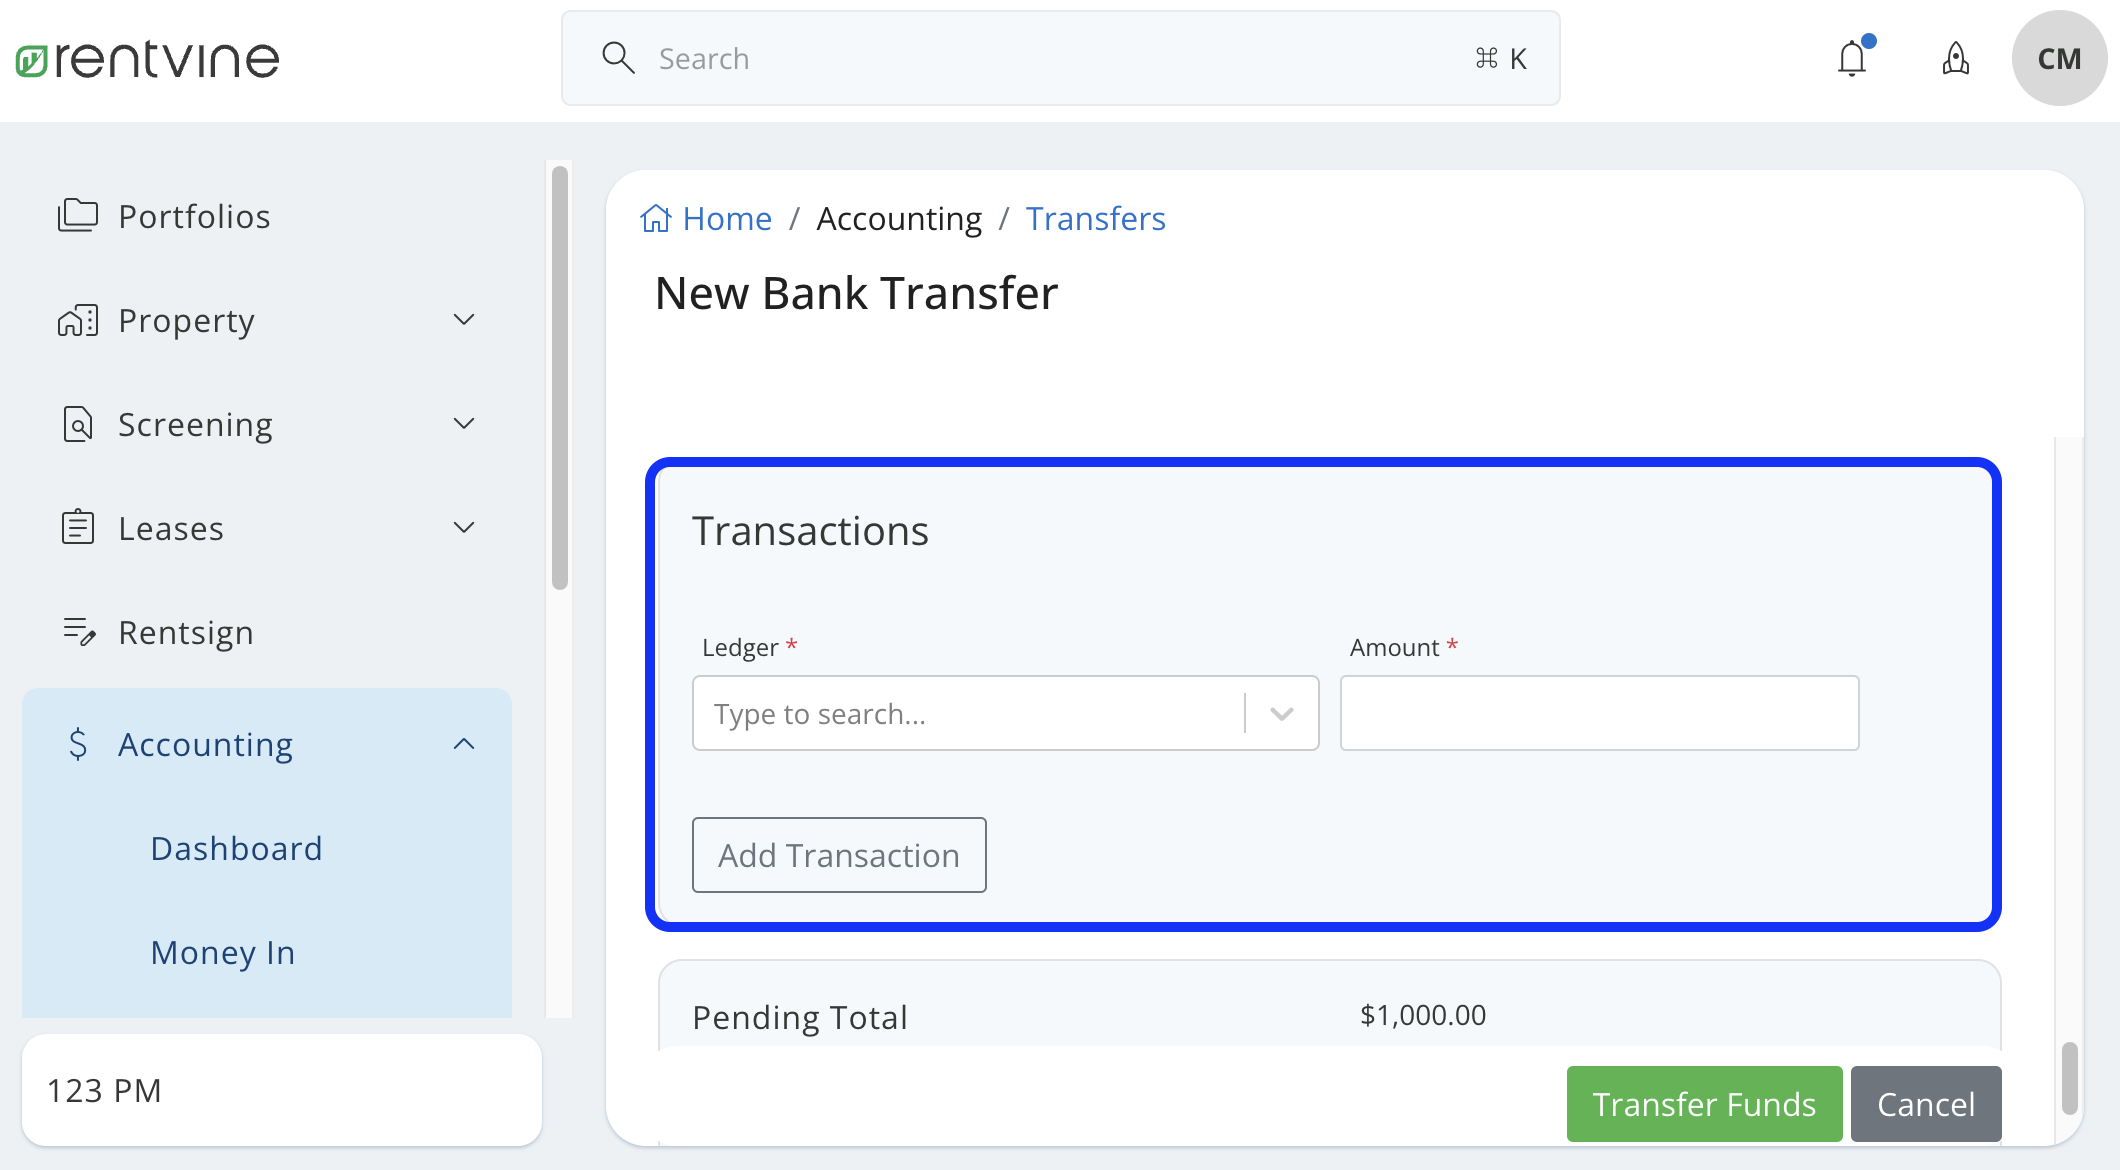2120x1170 pixels.
Task: Click the Amount input field
Action: [1598, 713]
